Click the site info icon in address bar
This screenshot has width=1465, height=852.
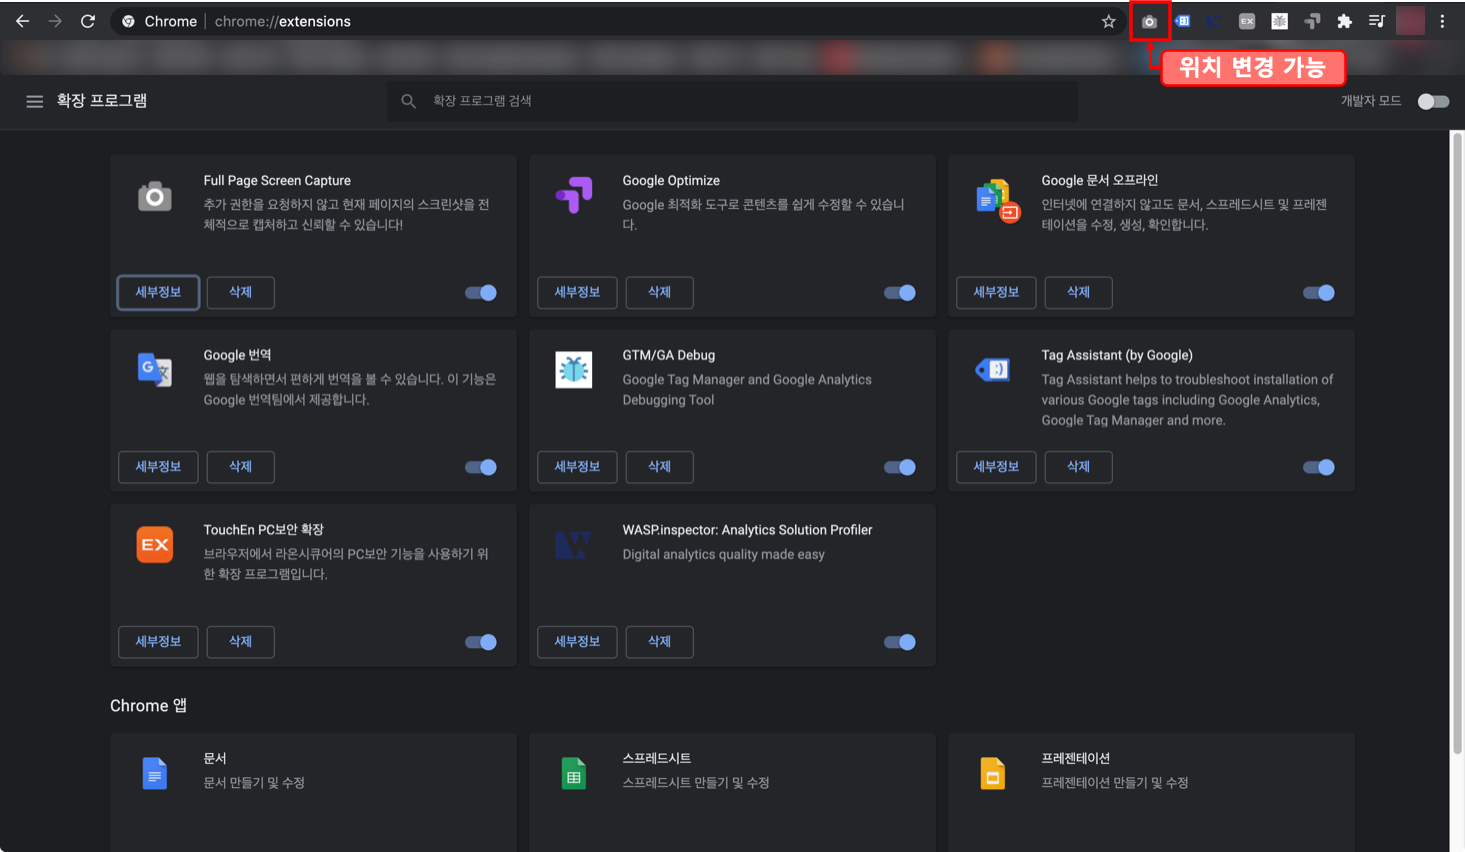(128, 21)
